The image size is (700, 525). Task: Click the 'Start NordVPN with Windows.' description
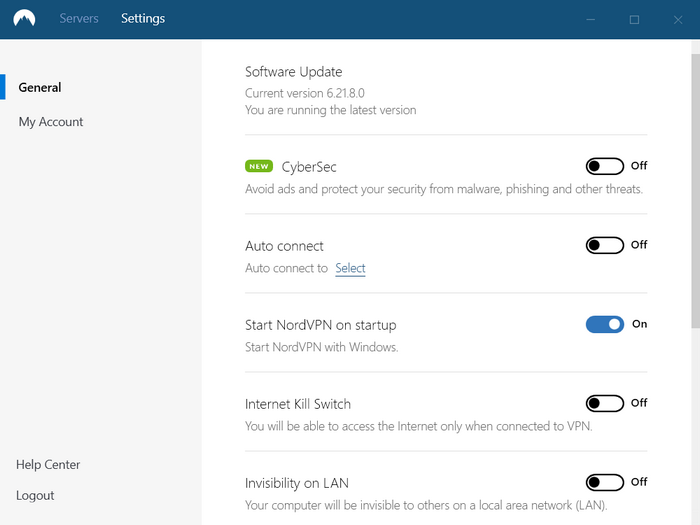coord(321,347)
